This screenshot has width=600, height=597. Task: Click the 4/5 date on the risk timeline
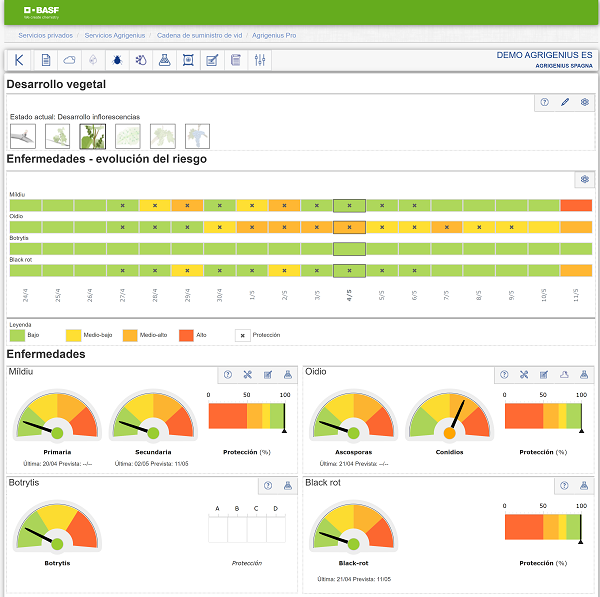pyautogui.click(x=349, y=296)
